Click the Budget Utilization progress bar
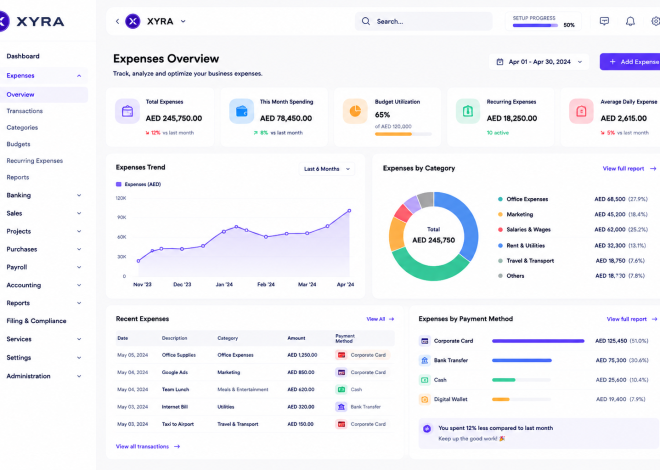This screenshot has height=470, width=660. [x=403, y=134]
